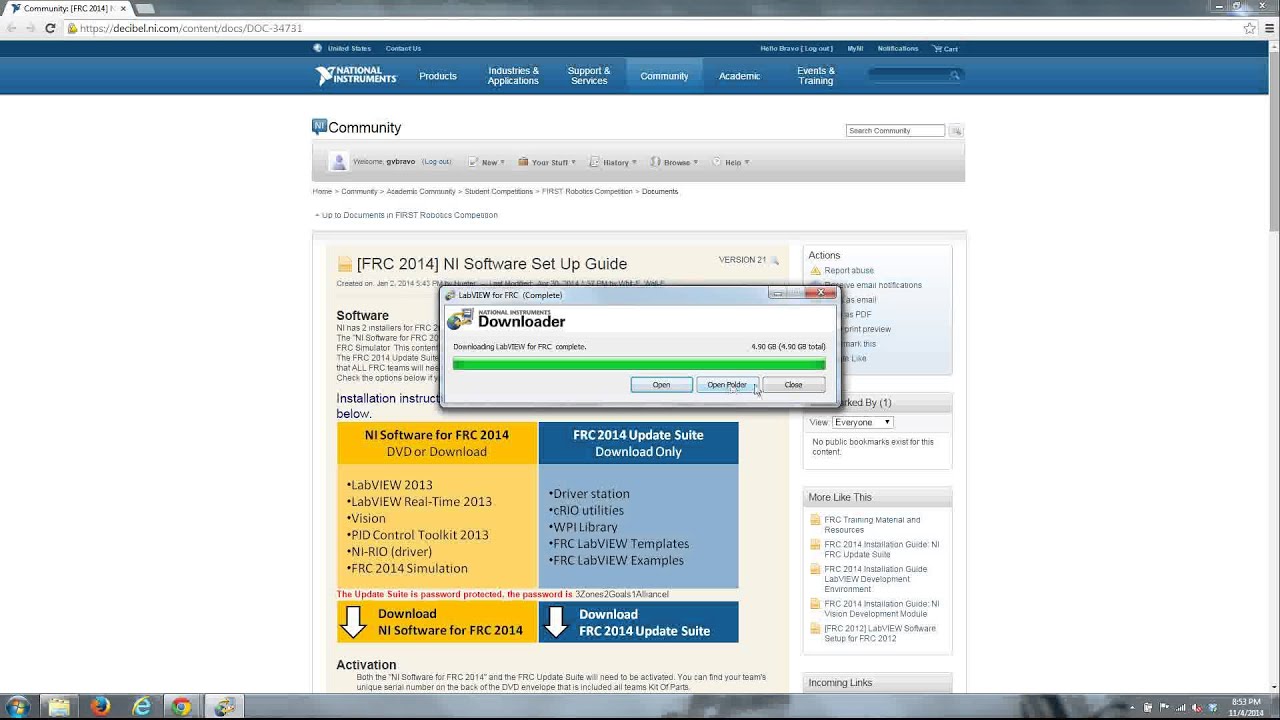The image size is (1280, 720).
Task: Bookmark the page with the star icon
Action: pyautogui.click(x=1249, y=28)
